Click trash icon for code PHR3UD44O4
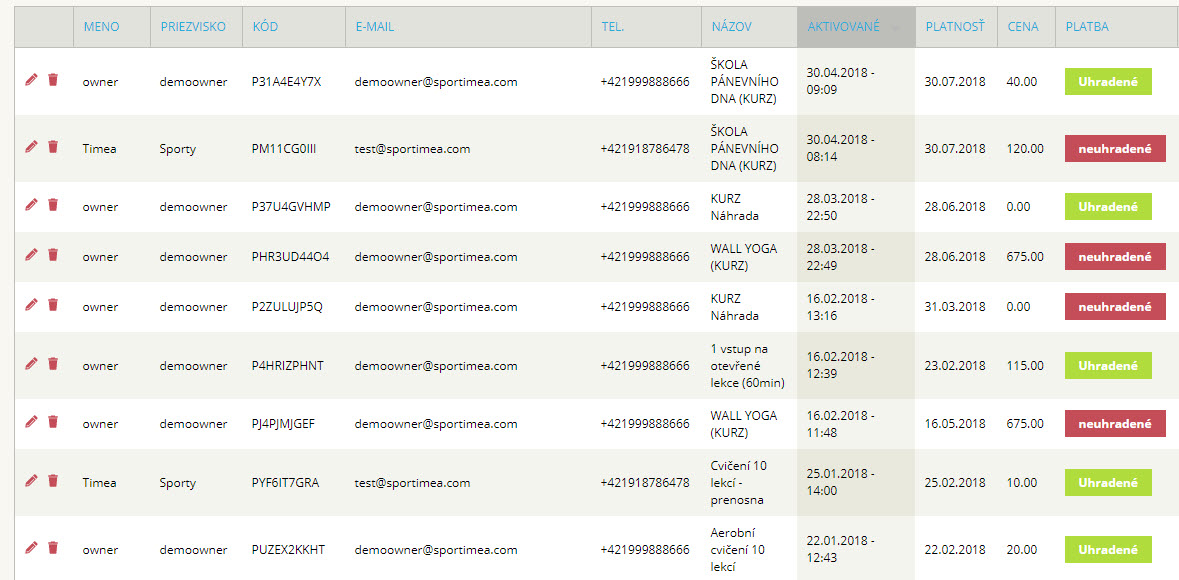Image resolution: width=1179 pixels, height=580 pixels. 53,255
